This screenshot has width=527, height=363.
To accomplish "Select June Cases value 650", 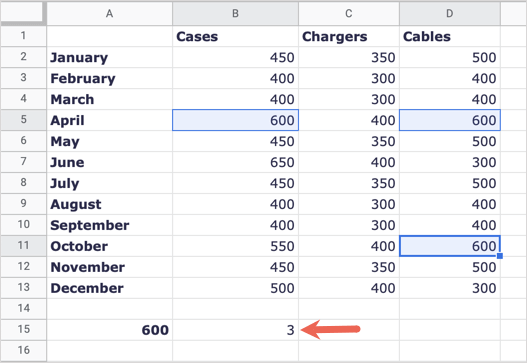I will coord(235,162).
